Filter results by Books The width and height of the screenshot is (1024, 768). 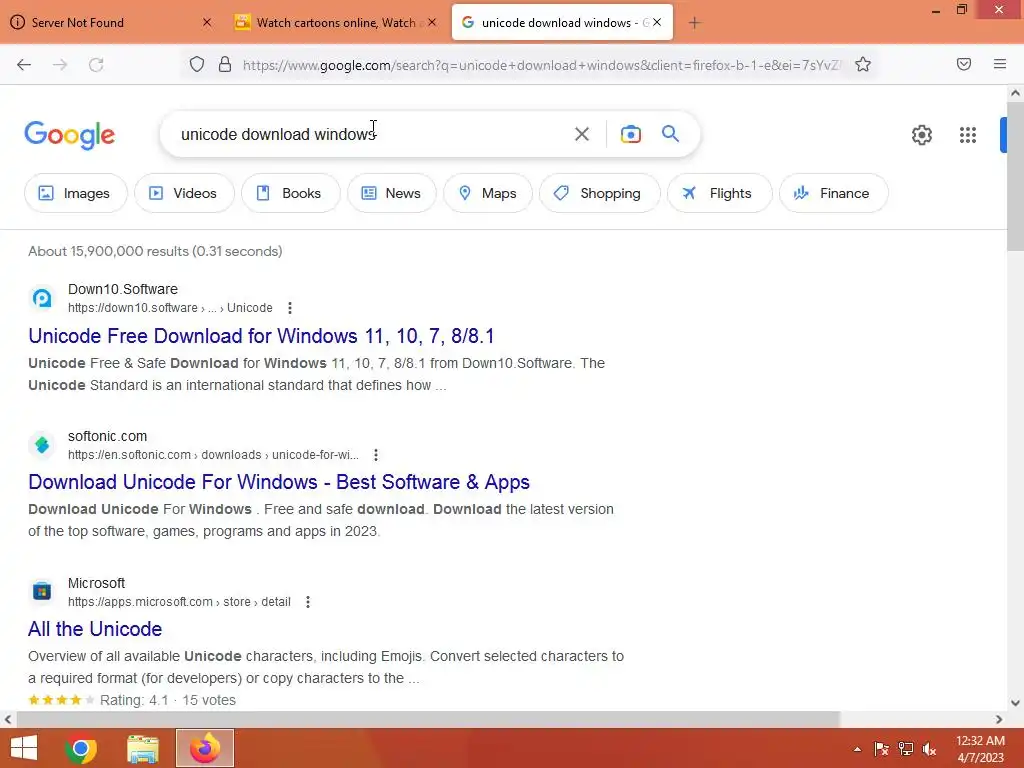(291, 193)
